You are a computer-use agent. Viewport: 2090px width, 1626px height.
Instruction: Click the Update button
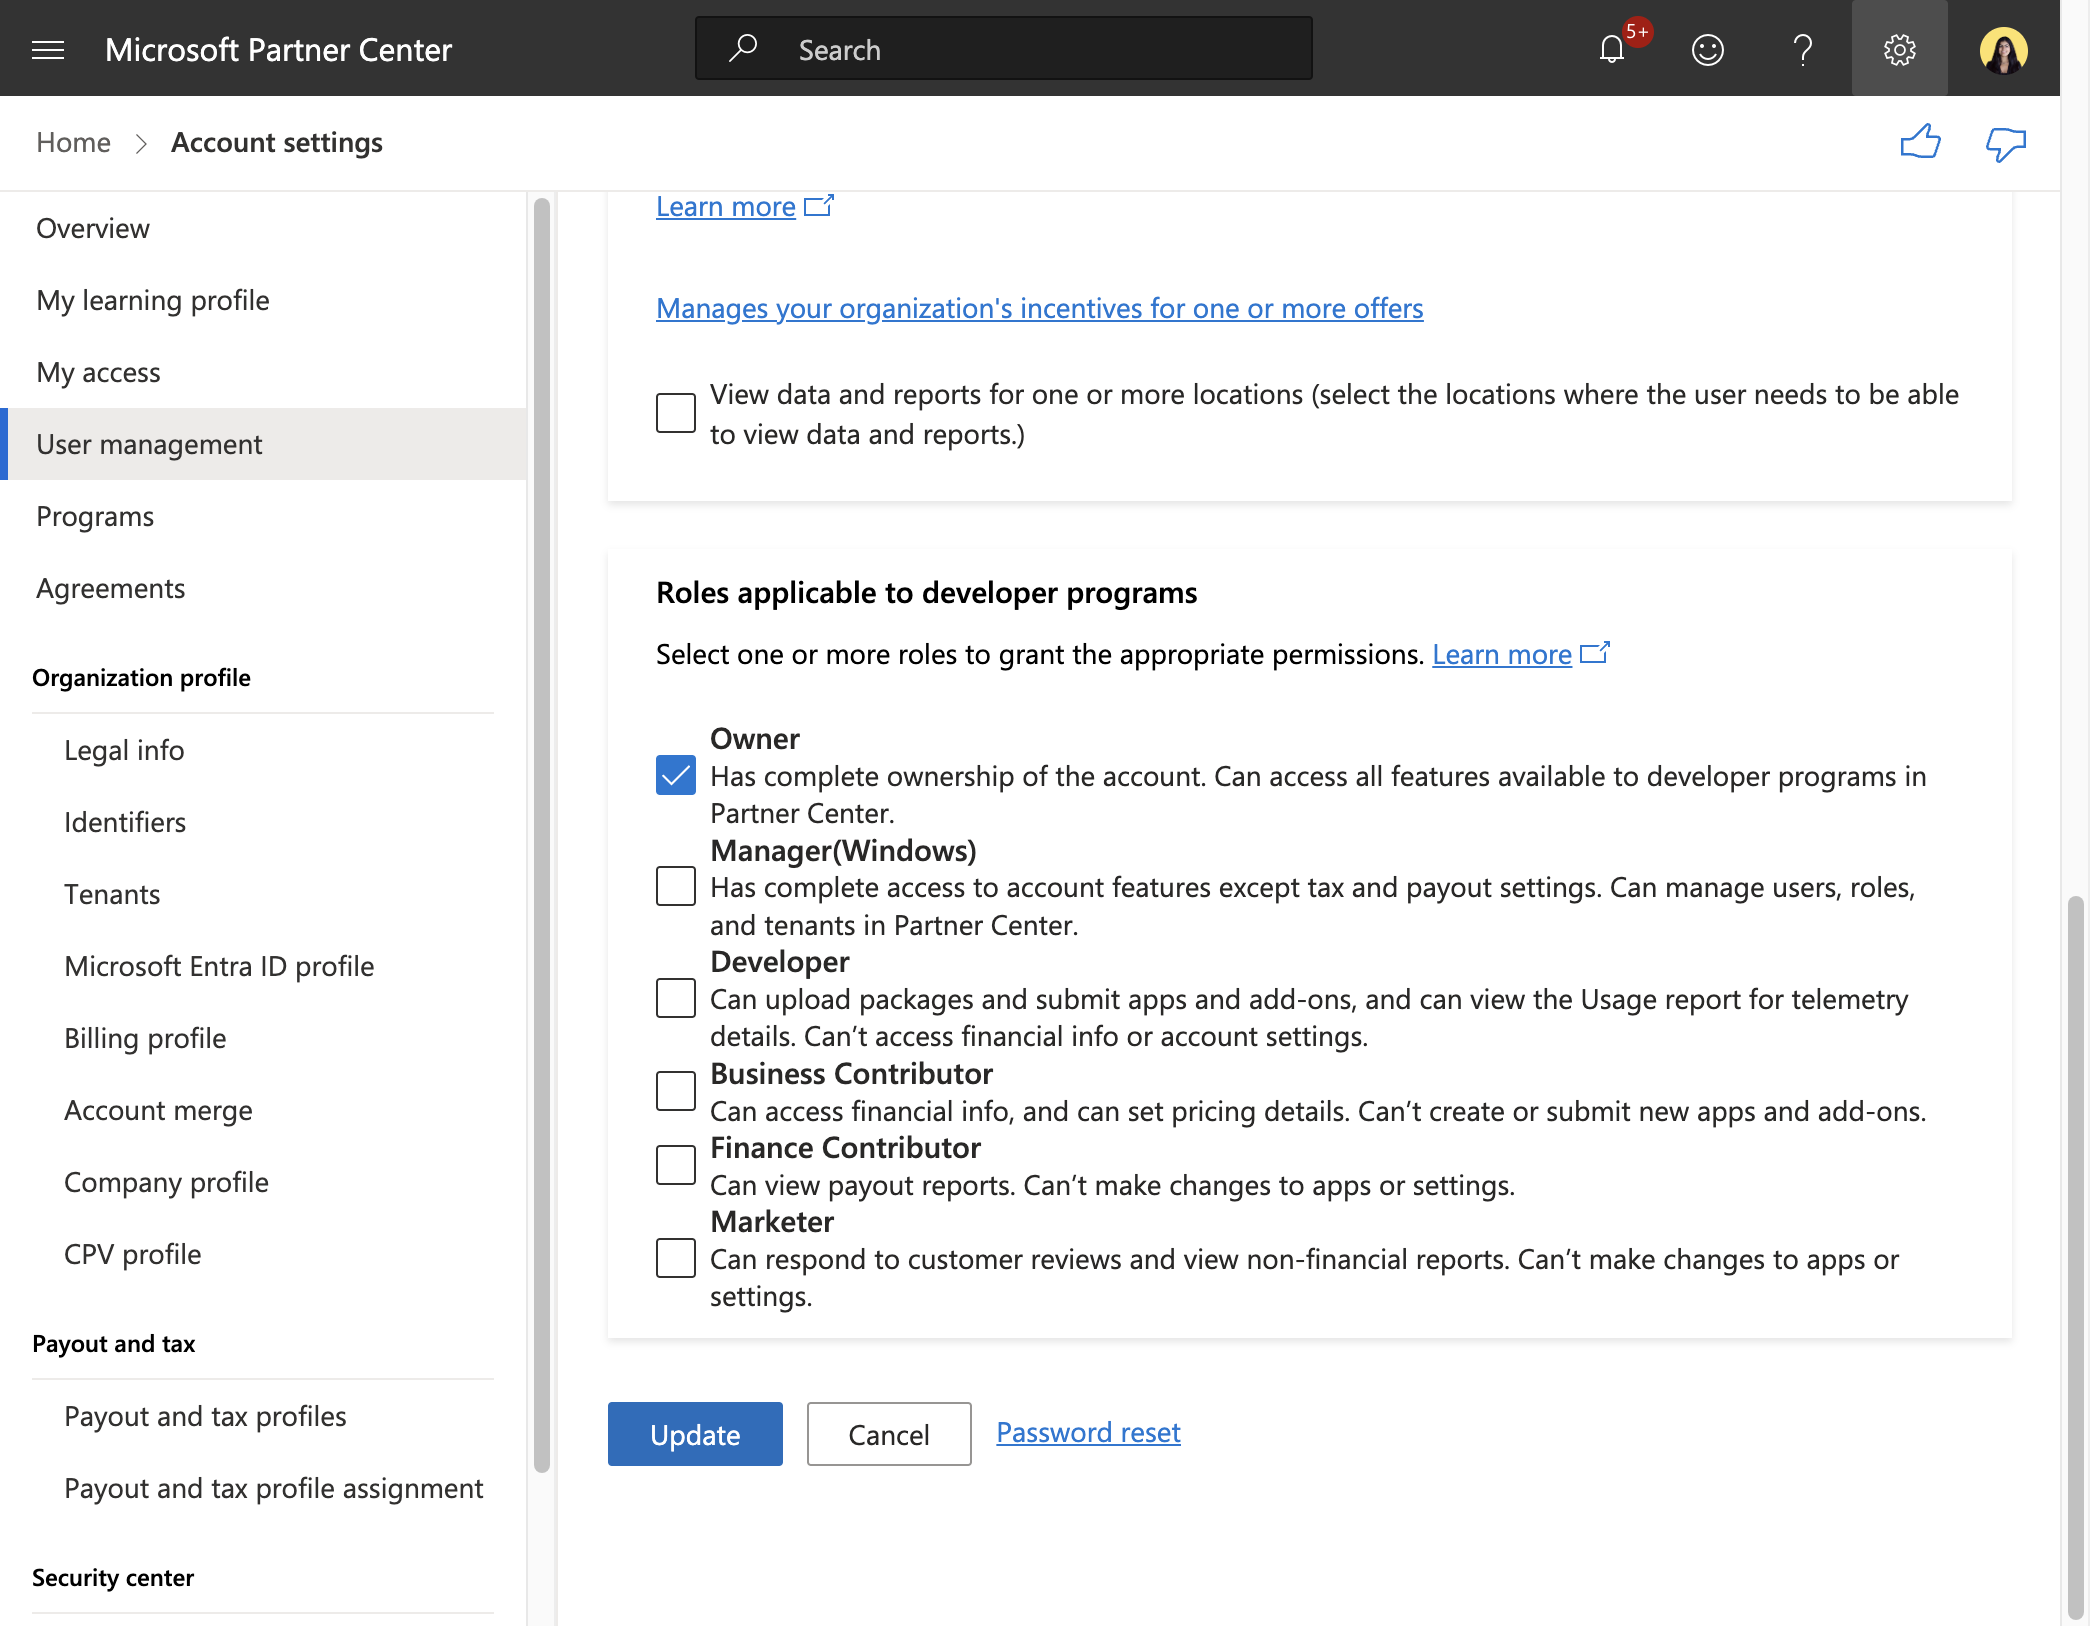(x=695, y=1434)
